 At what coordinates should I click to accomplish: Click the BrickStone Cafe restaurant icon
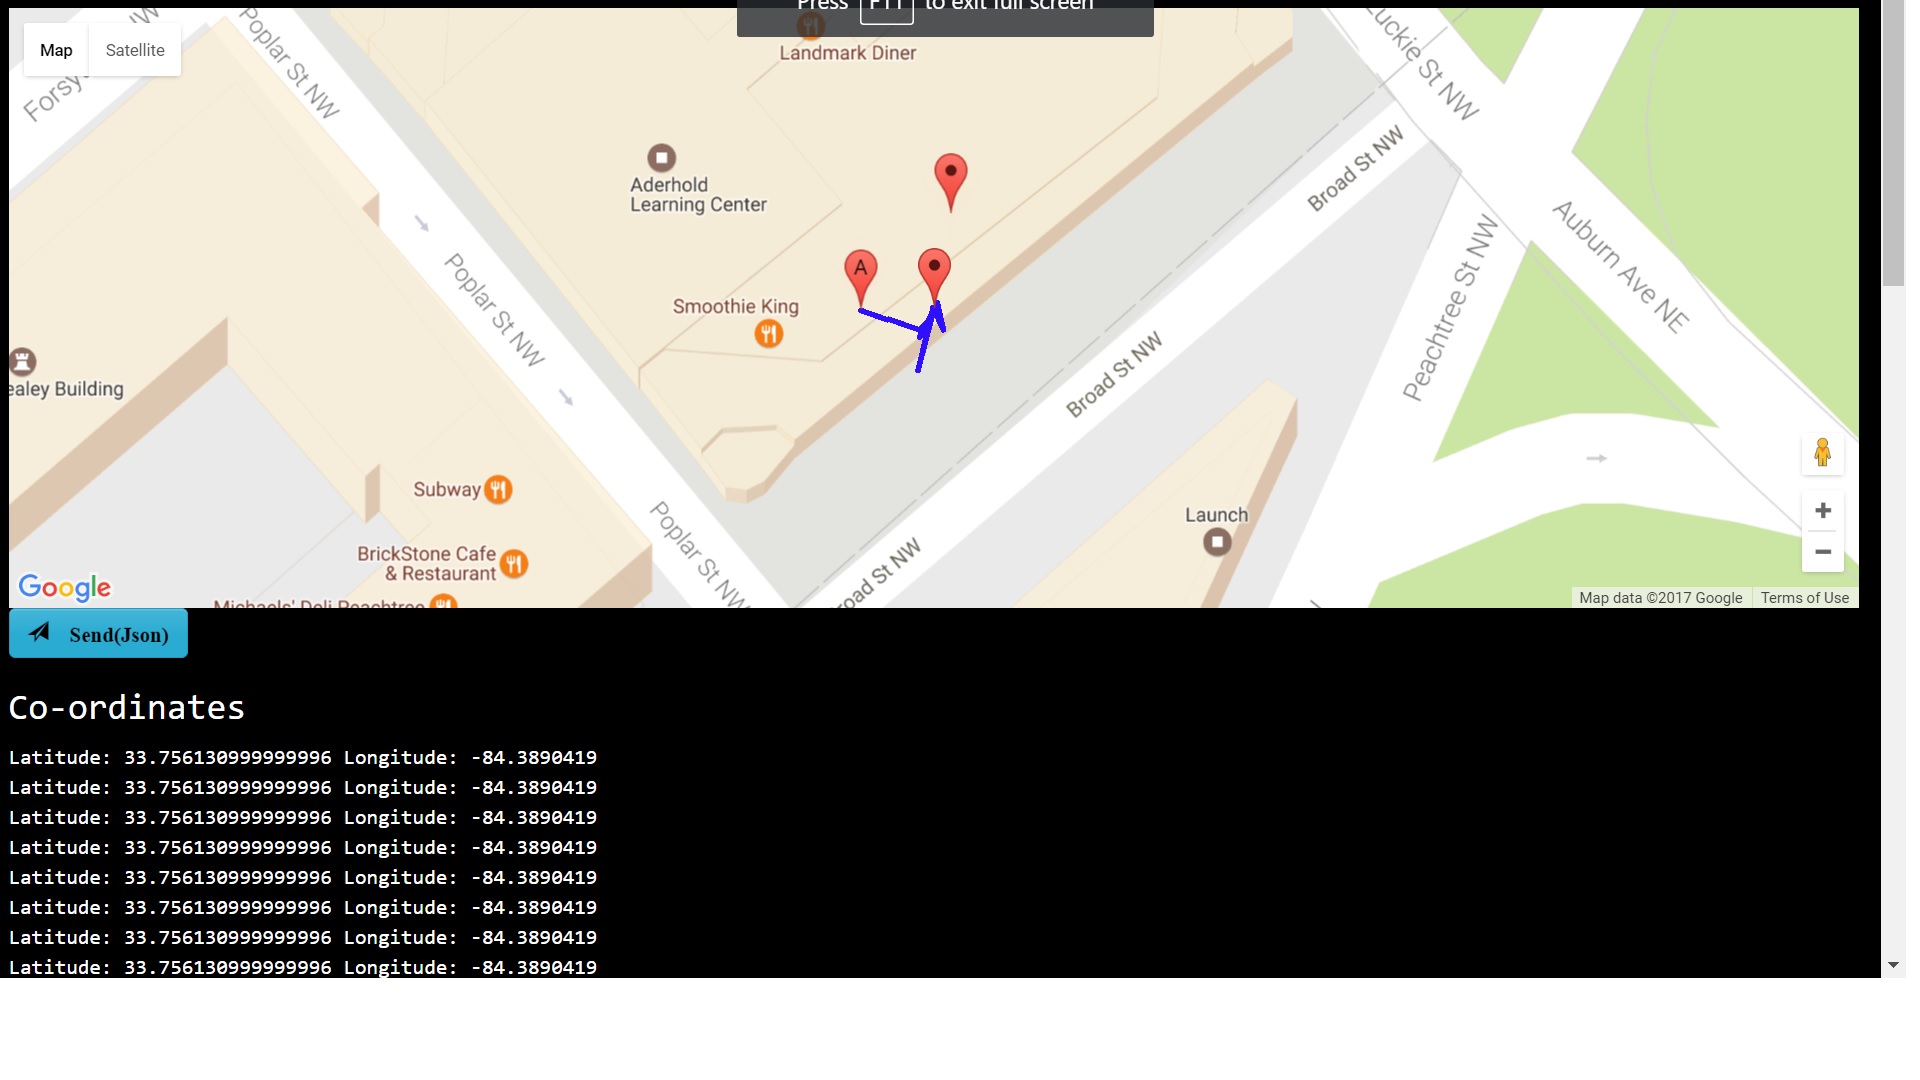pos(514,563)
